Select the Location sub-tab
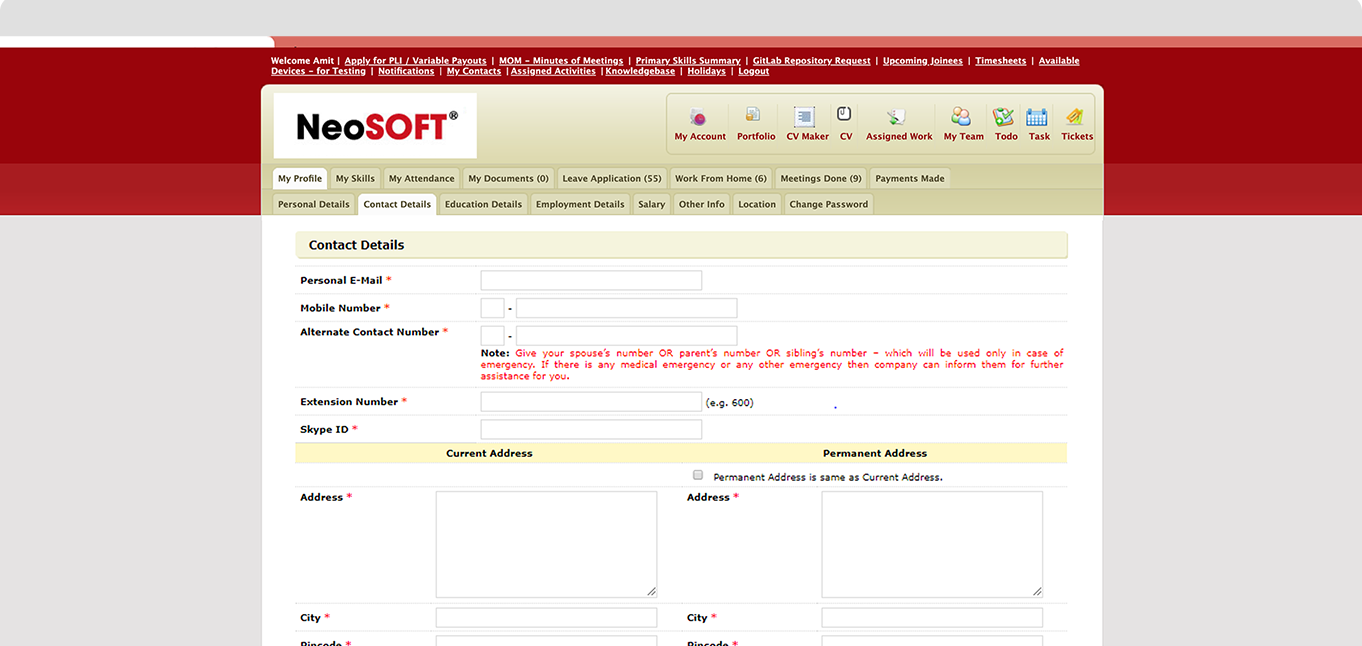The image size is (1362, 646). (x=757, y=204)
